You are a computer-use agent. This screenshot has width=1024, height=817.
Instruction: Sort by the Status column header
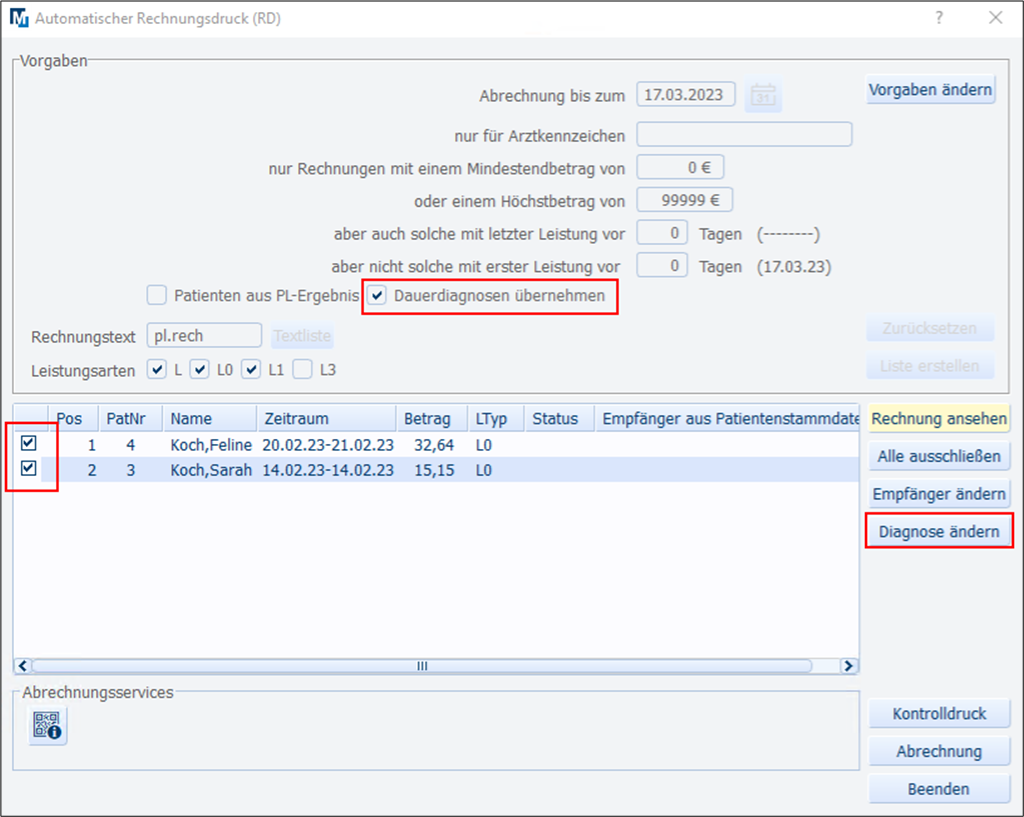point(560,419)
